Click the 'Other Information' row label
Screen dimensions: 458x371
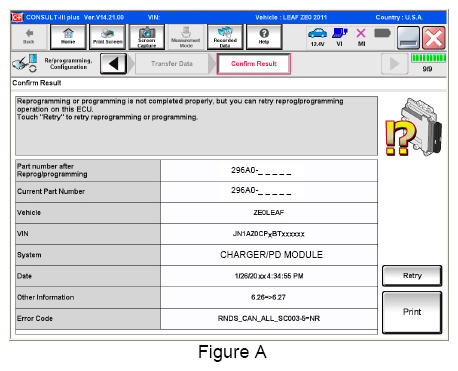click(46, 297)
